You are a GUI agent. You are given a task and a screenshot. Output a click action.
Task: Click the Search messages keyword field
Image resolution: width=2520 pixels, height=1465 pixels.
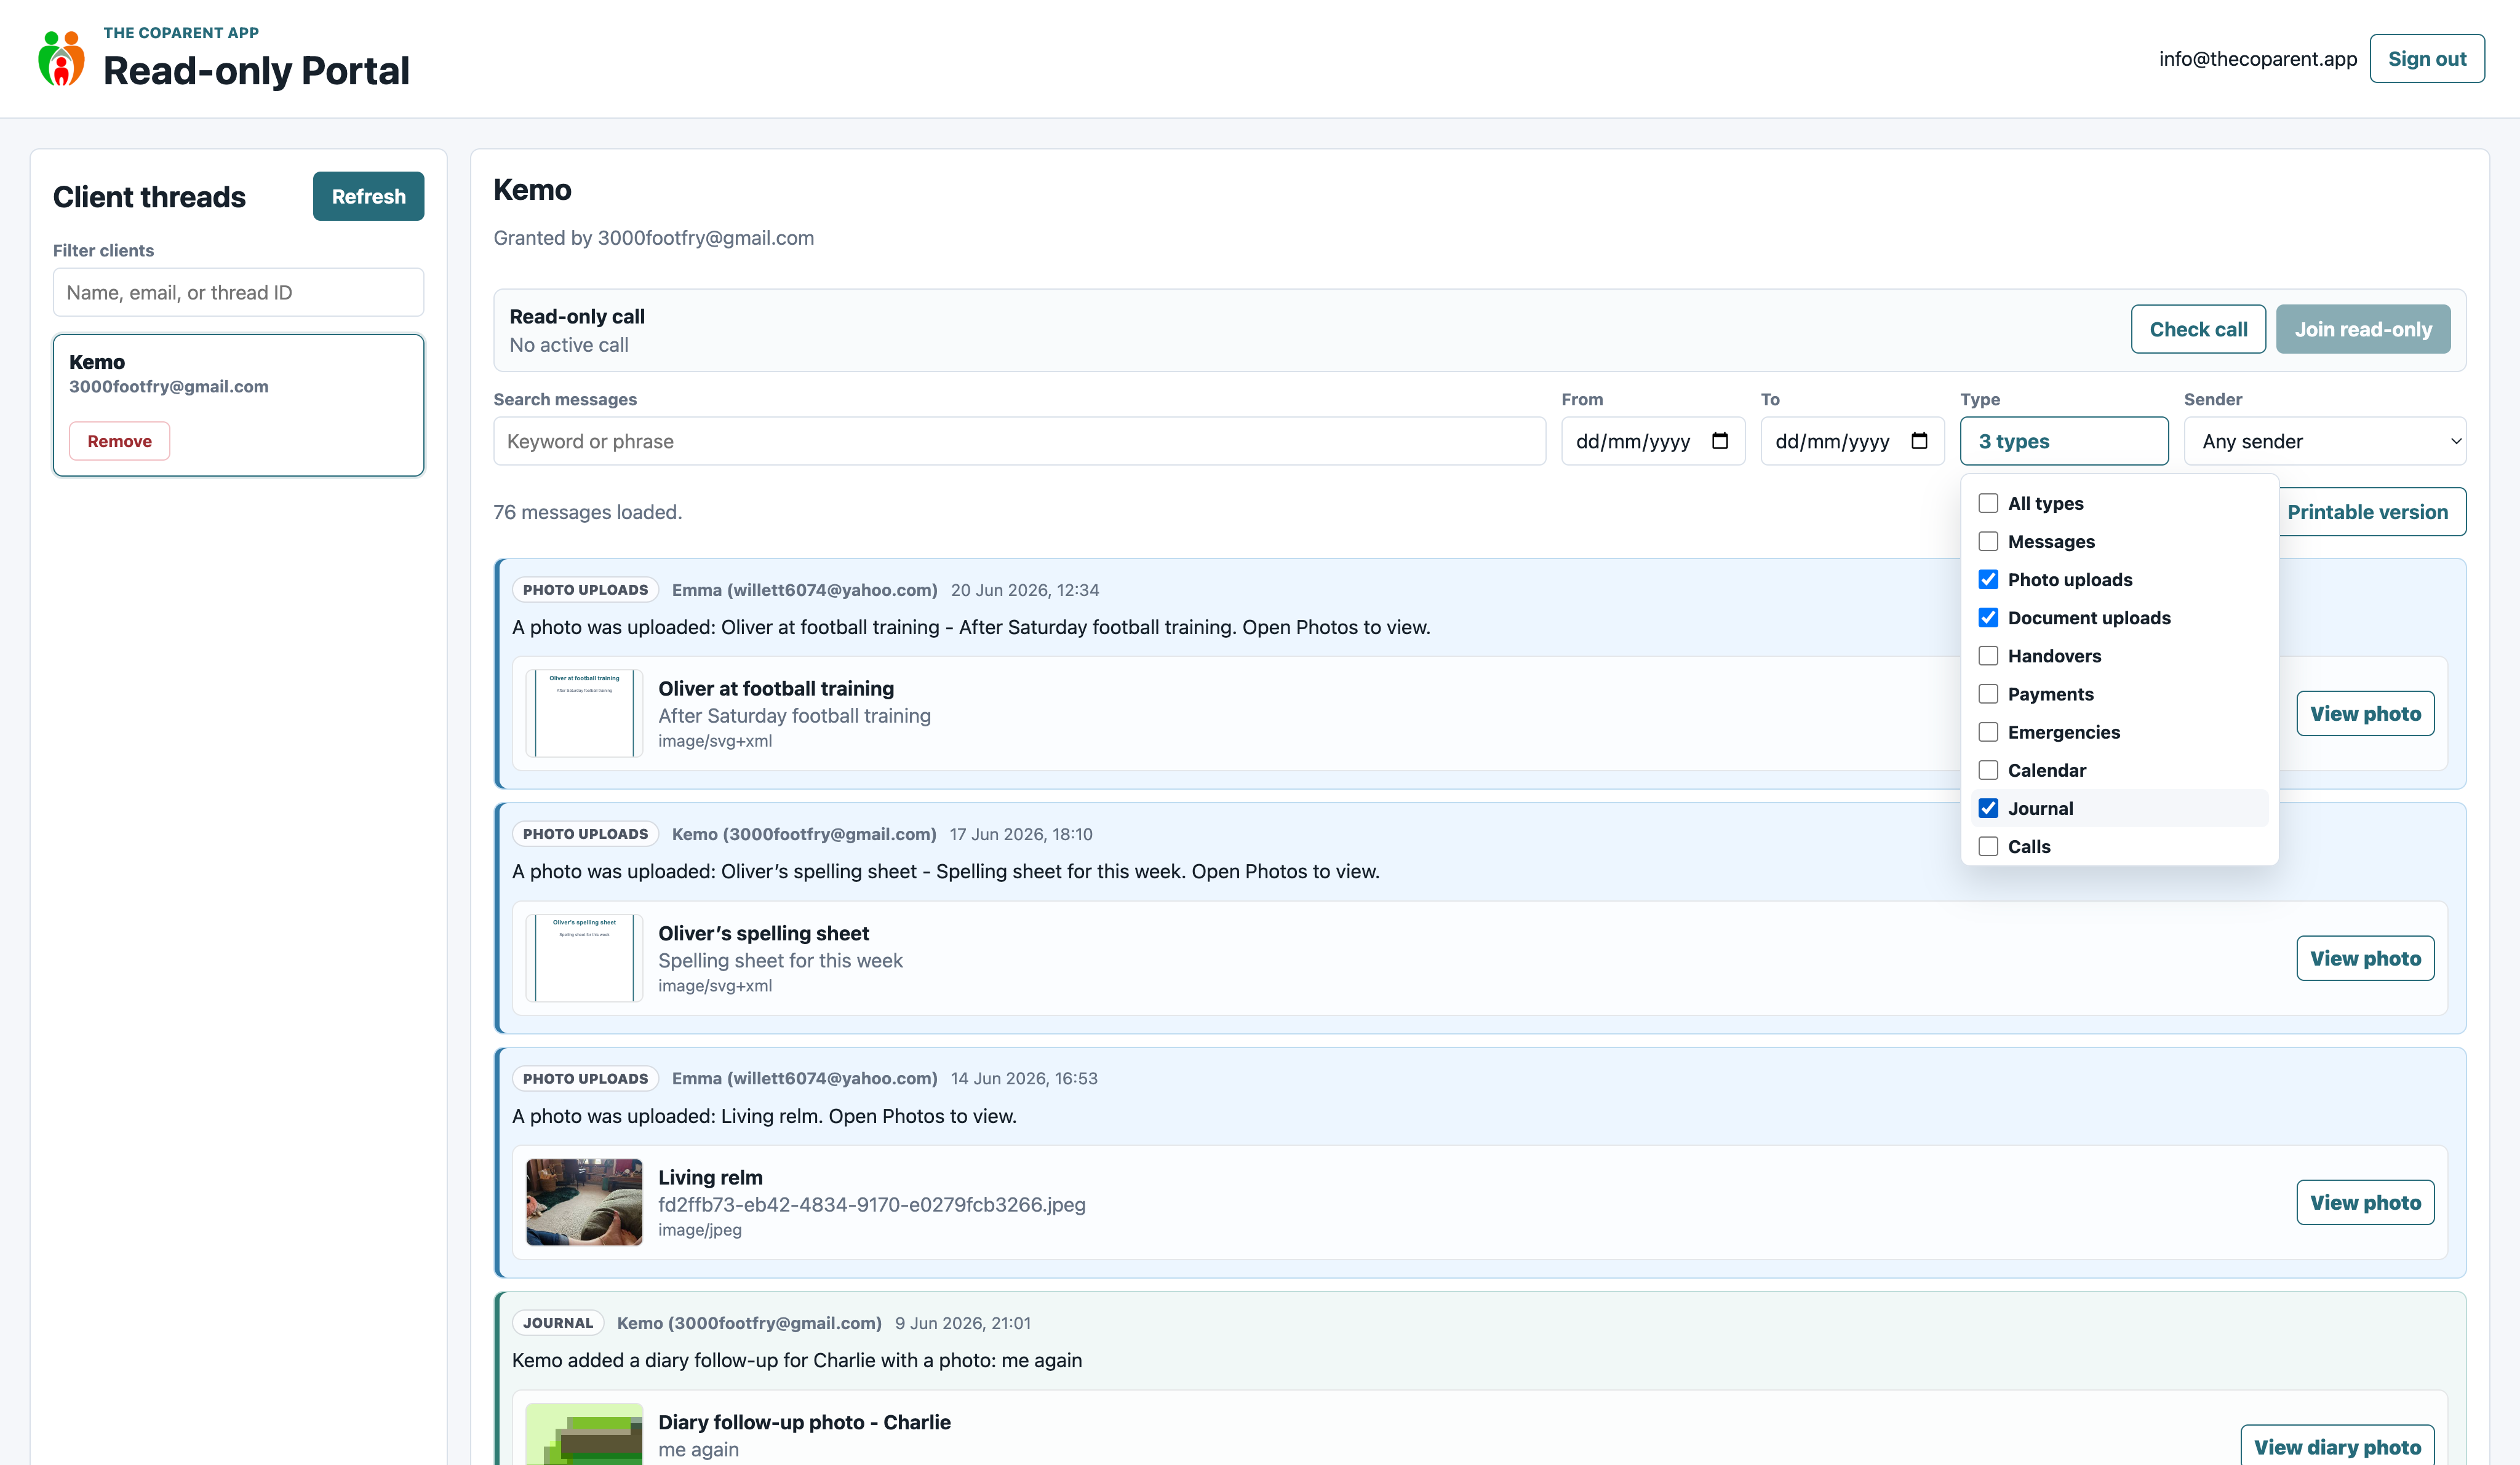pos(1019,441)
